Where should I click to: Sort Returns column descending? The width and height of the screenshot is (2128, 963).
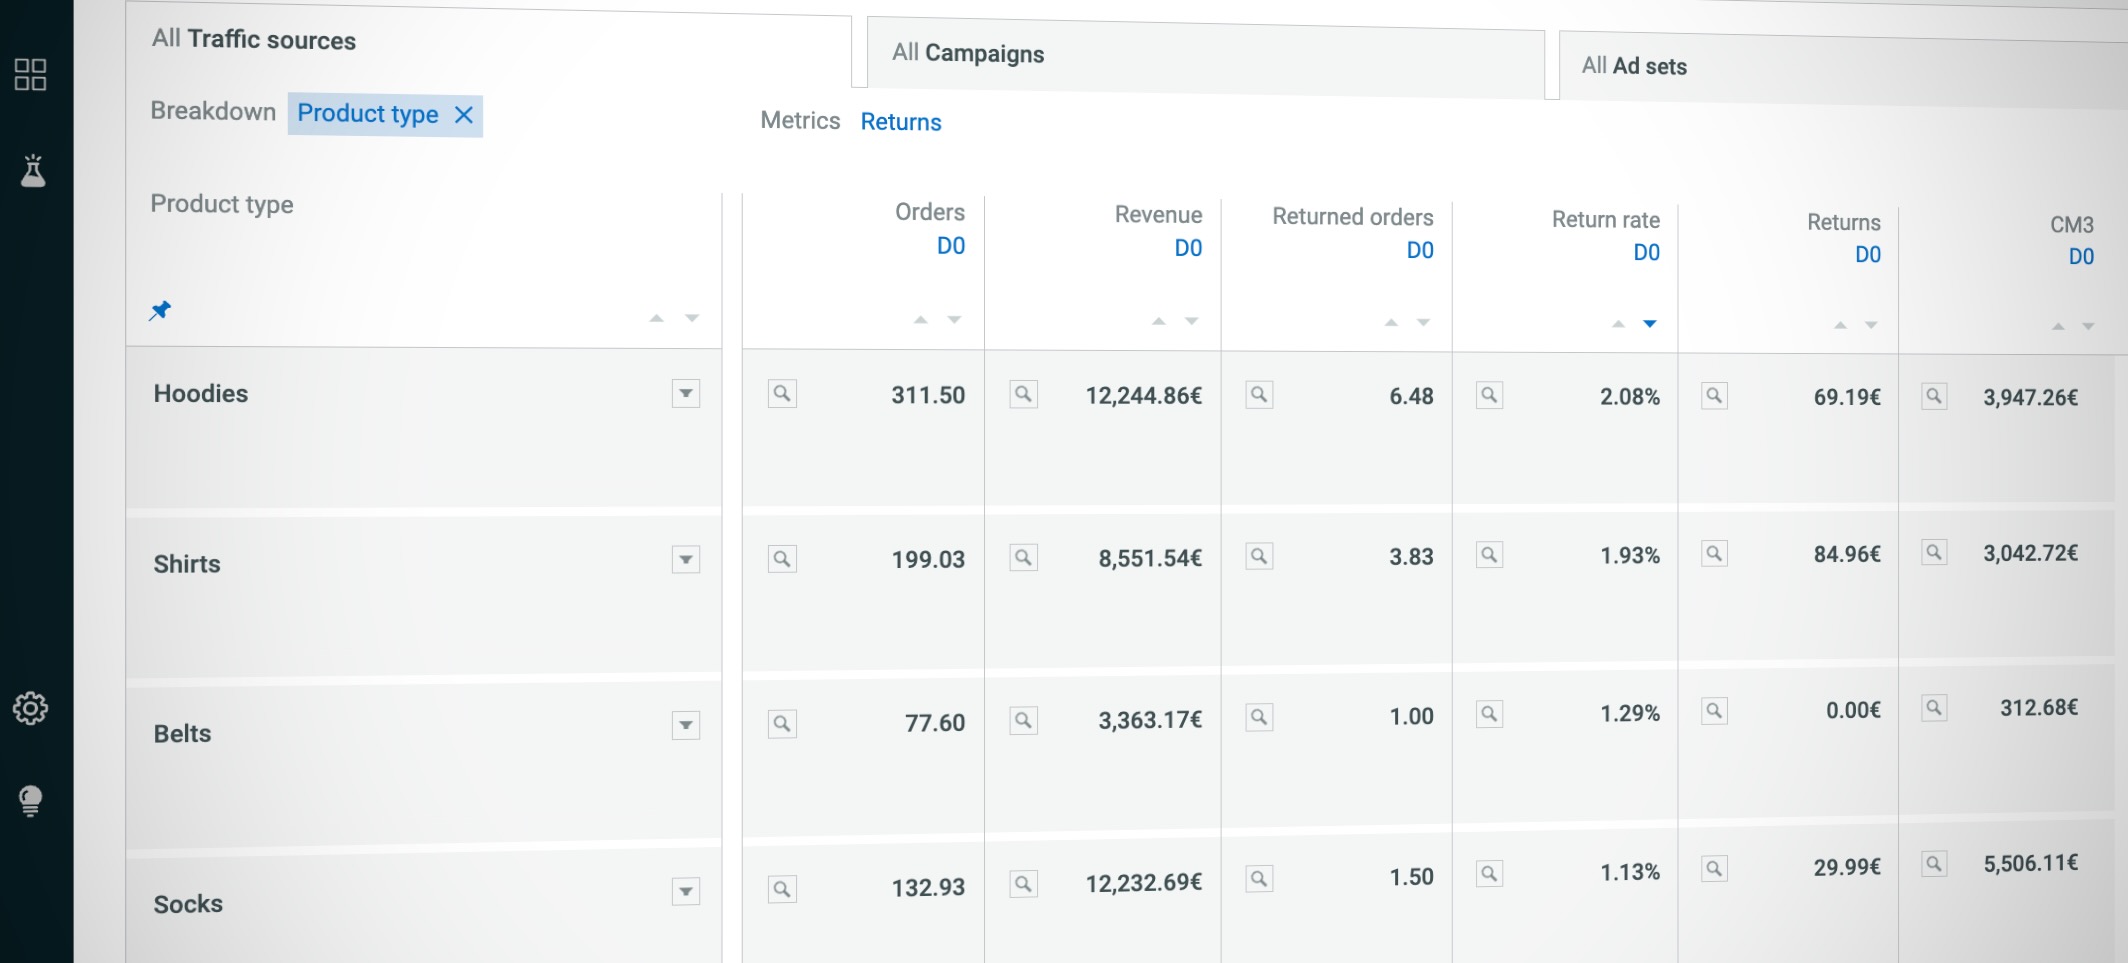pyautogui.click(x=1872, y=325)
